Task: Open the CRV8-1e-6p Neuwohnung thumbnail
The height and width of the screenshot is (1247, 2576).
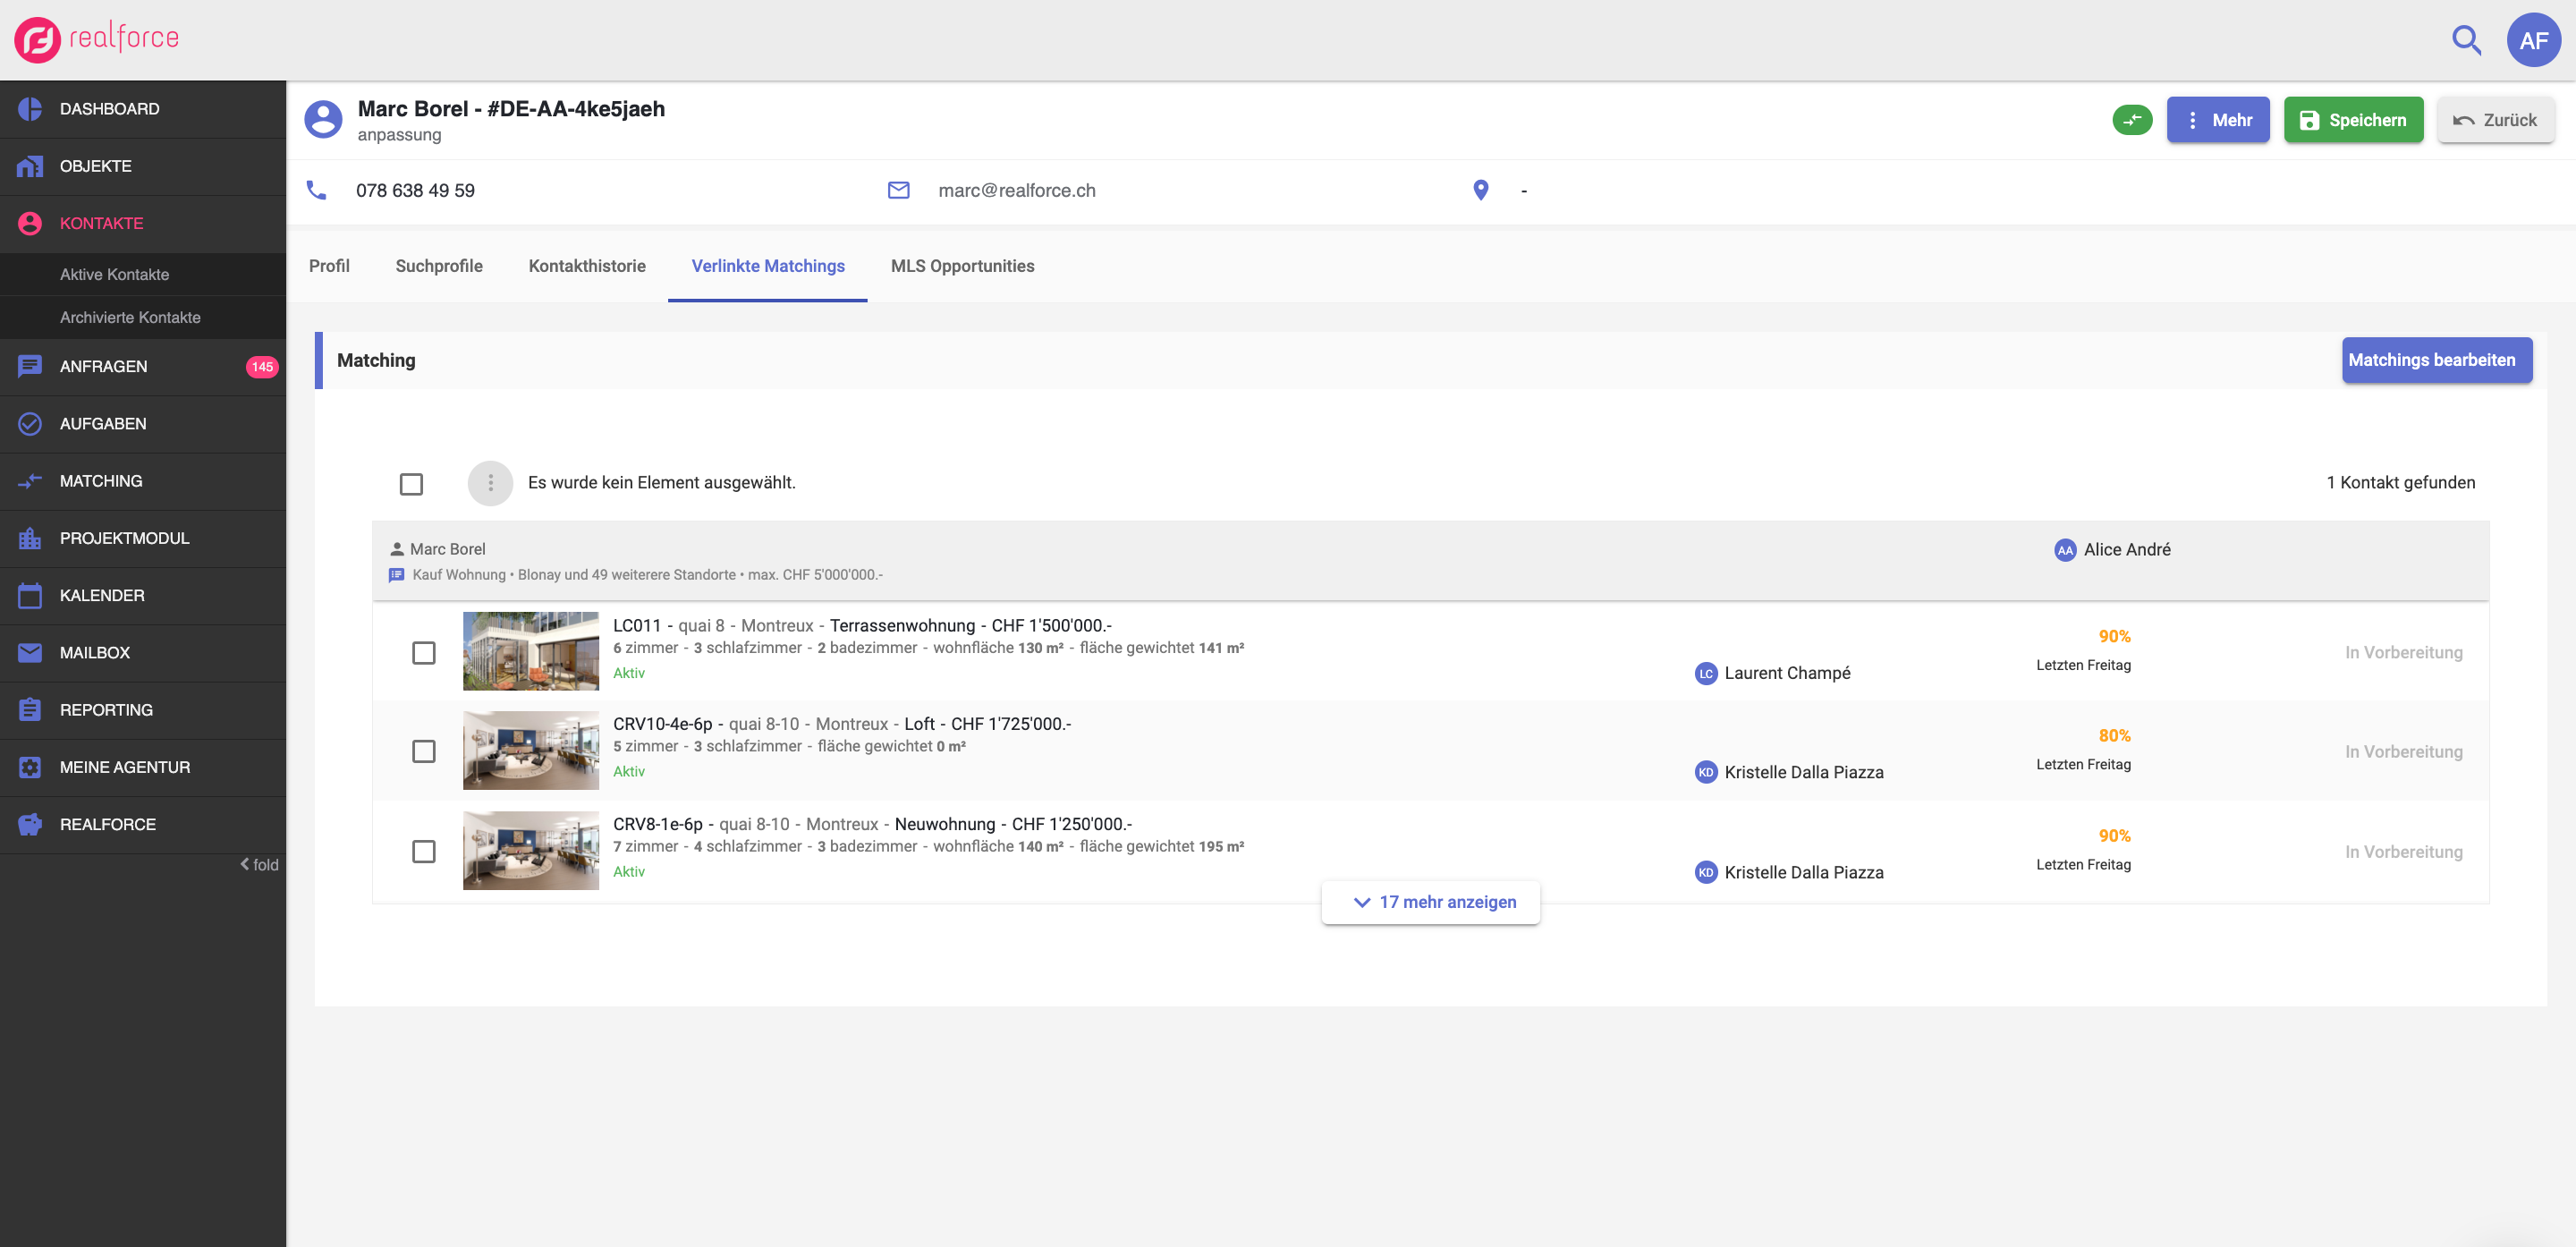Action: pos(531,850)
